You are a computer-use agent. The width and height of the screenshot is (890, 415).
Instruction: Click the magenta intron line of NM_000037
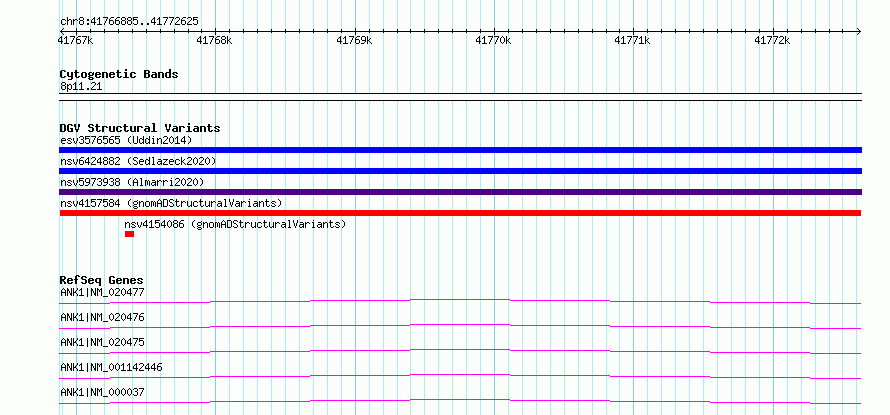460,400
